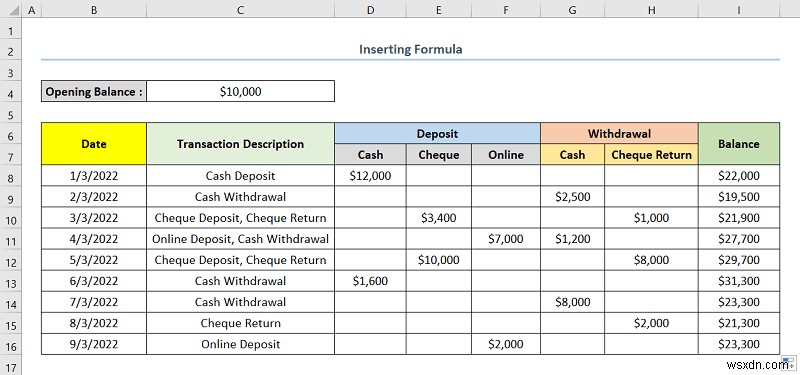
Task: Click the Online subheader under Deposit
Action: pos(506,155)
